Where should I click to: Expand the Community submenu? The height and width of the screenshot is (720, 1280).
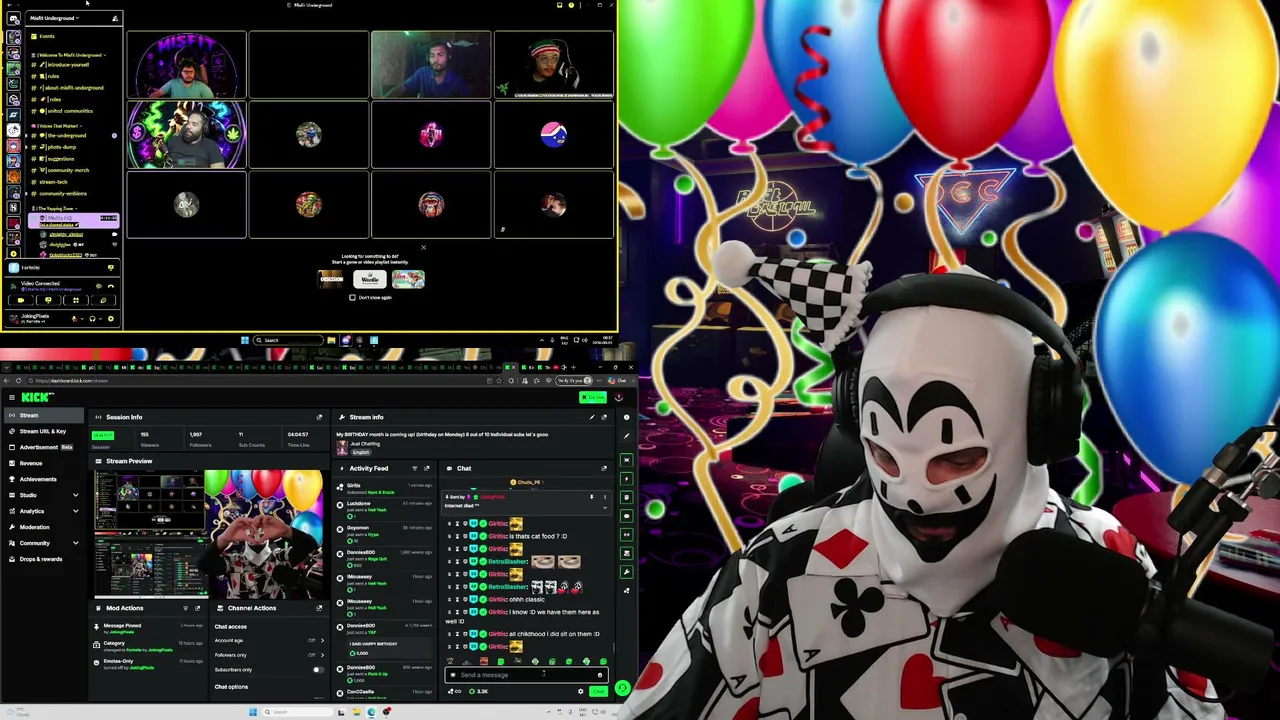tap(75, 543)
